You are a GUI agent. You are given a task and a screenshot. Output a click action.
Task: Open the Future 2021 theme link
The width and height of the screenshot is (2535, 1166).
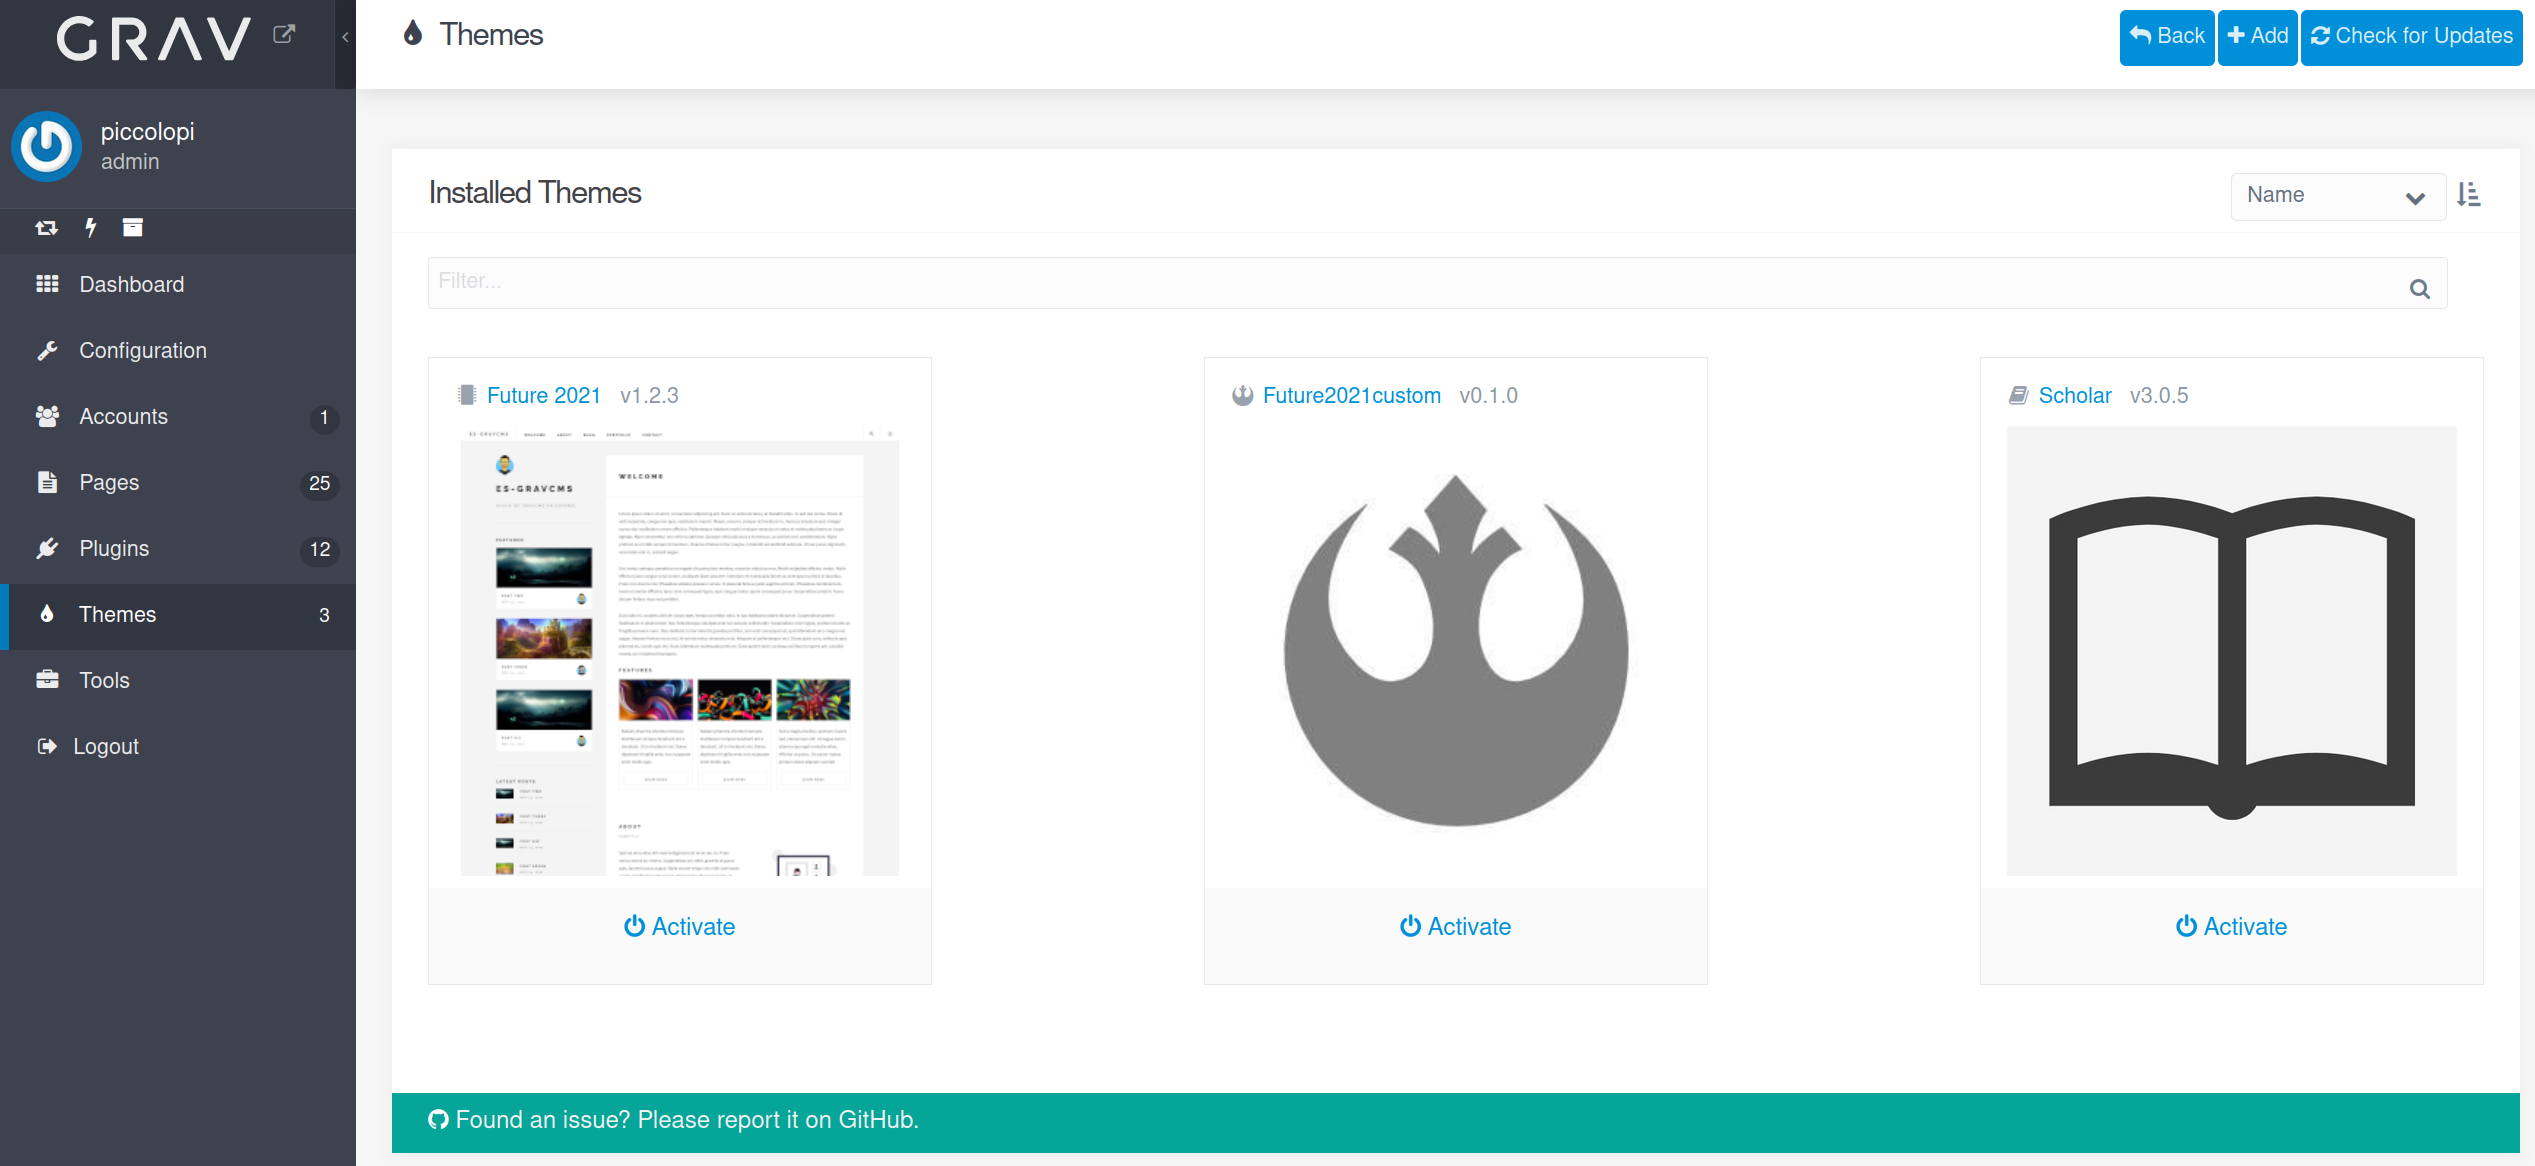point(544,396)
